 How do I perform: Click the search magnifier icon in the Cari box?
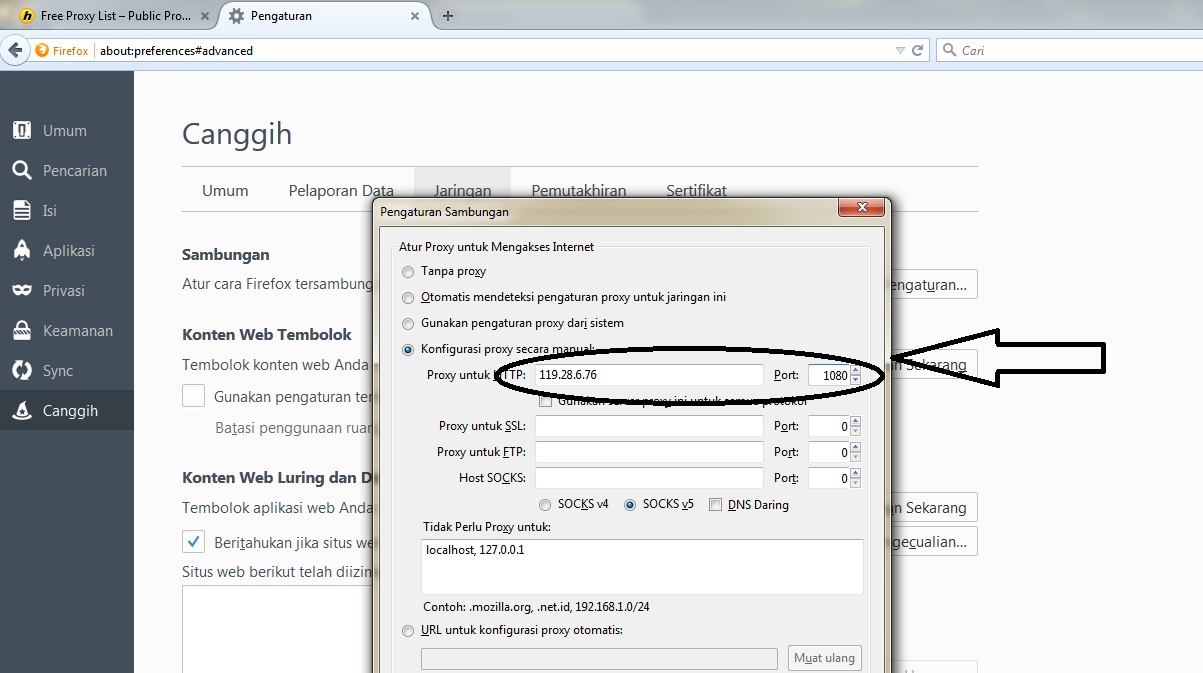coord(949,50)
